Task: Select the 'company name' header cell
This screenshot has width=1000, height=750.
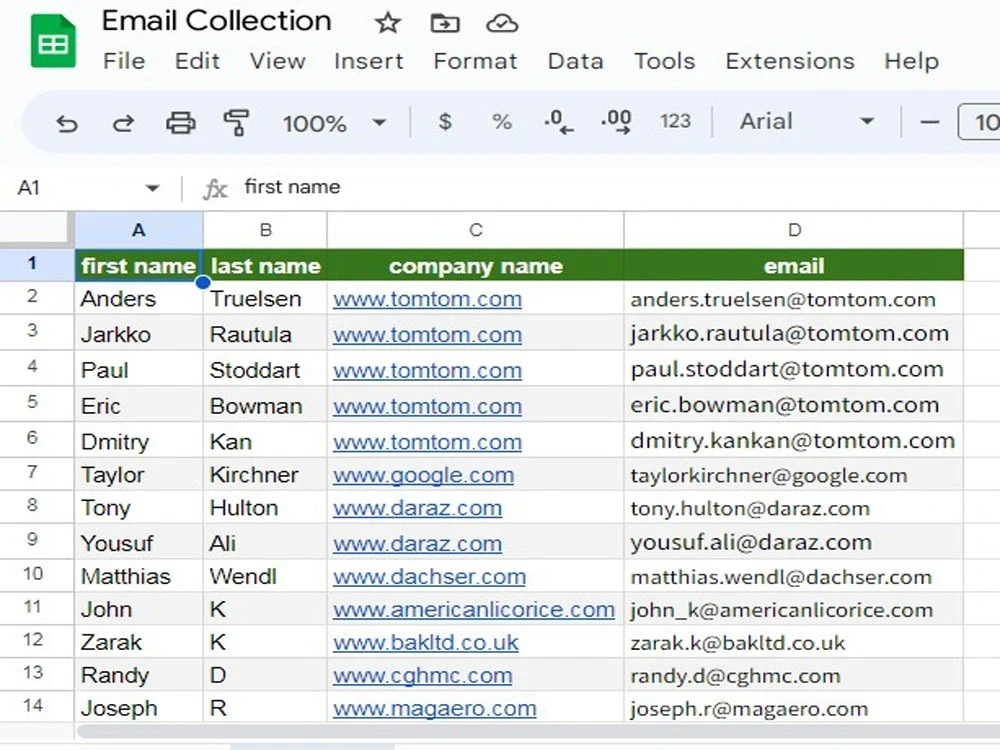Action: point(475,265)
